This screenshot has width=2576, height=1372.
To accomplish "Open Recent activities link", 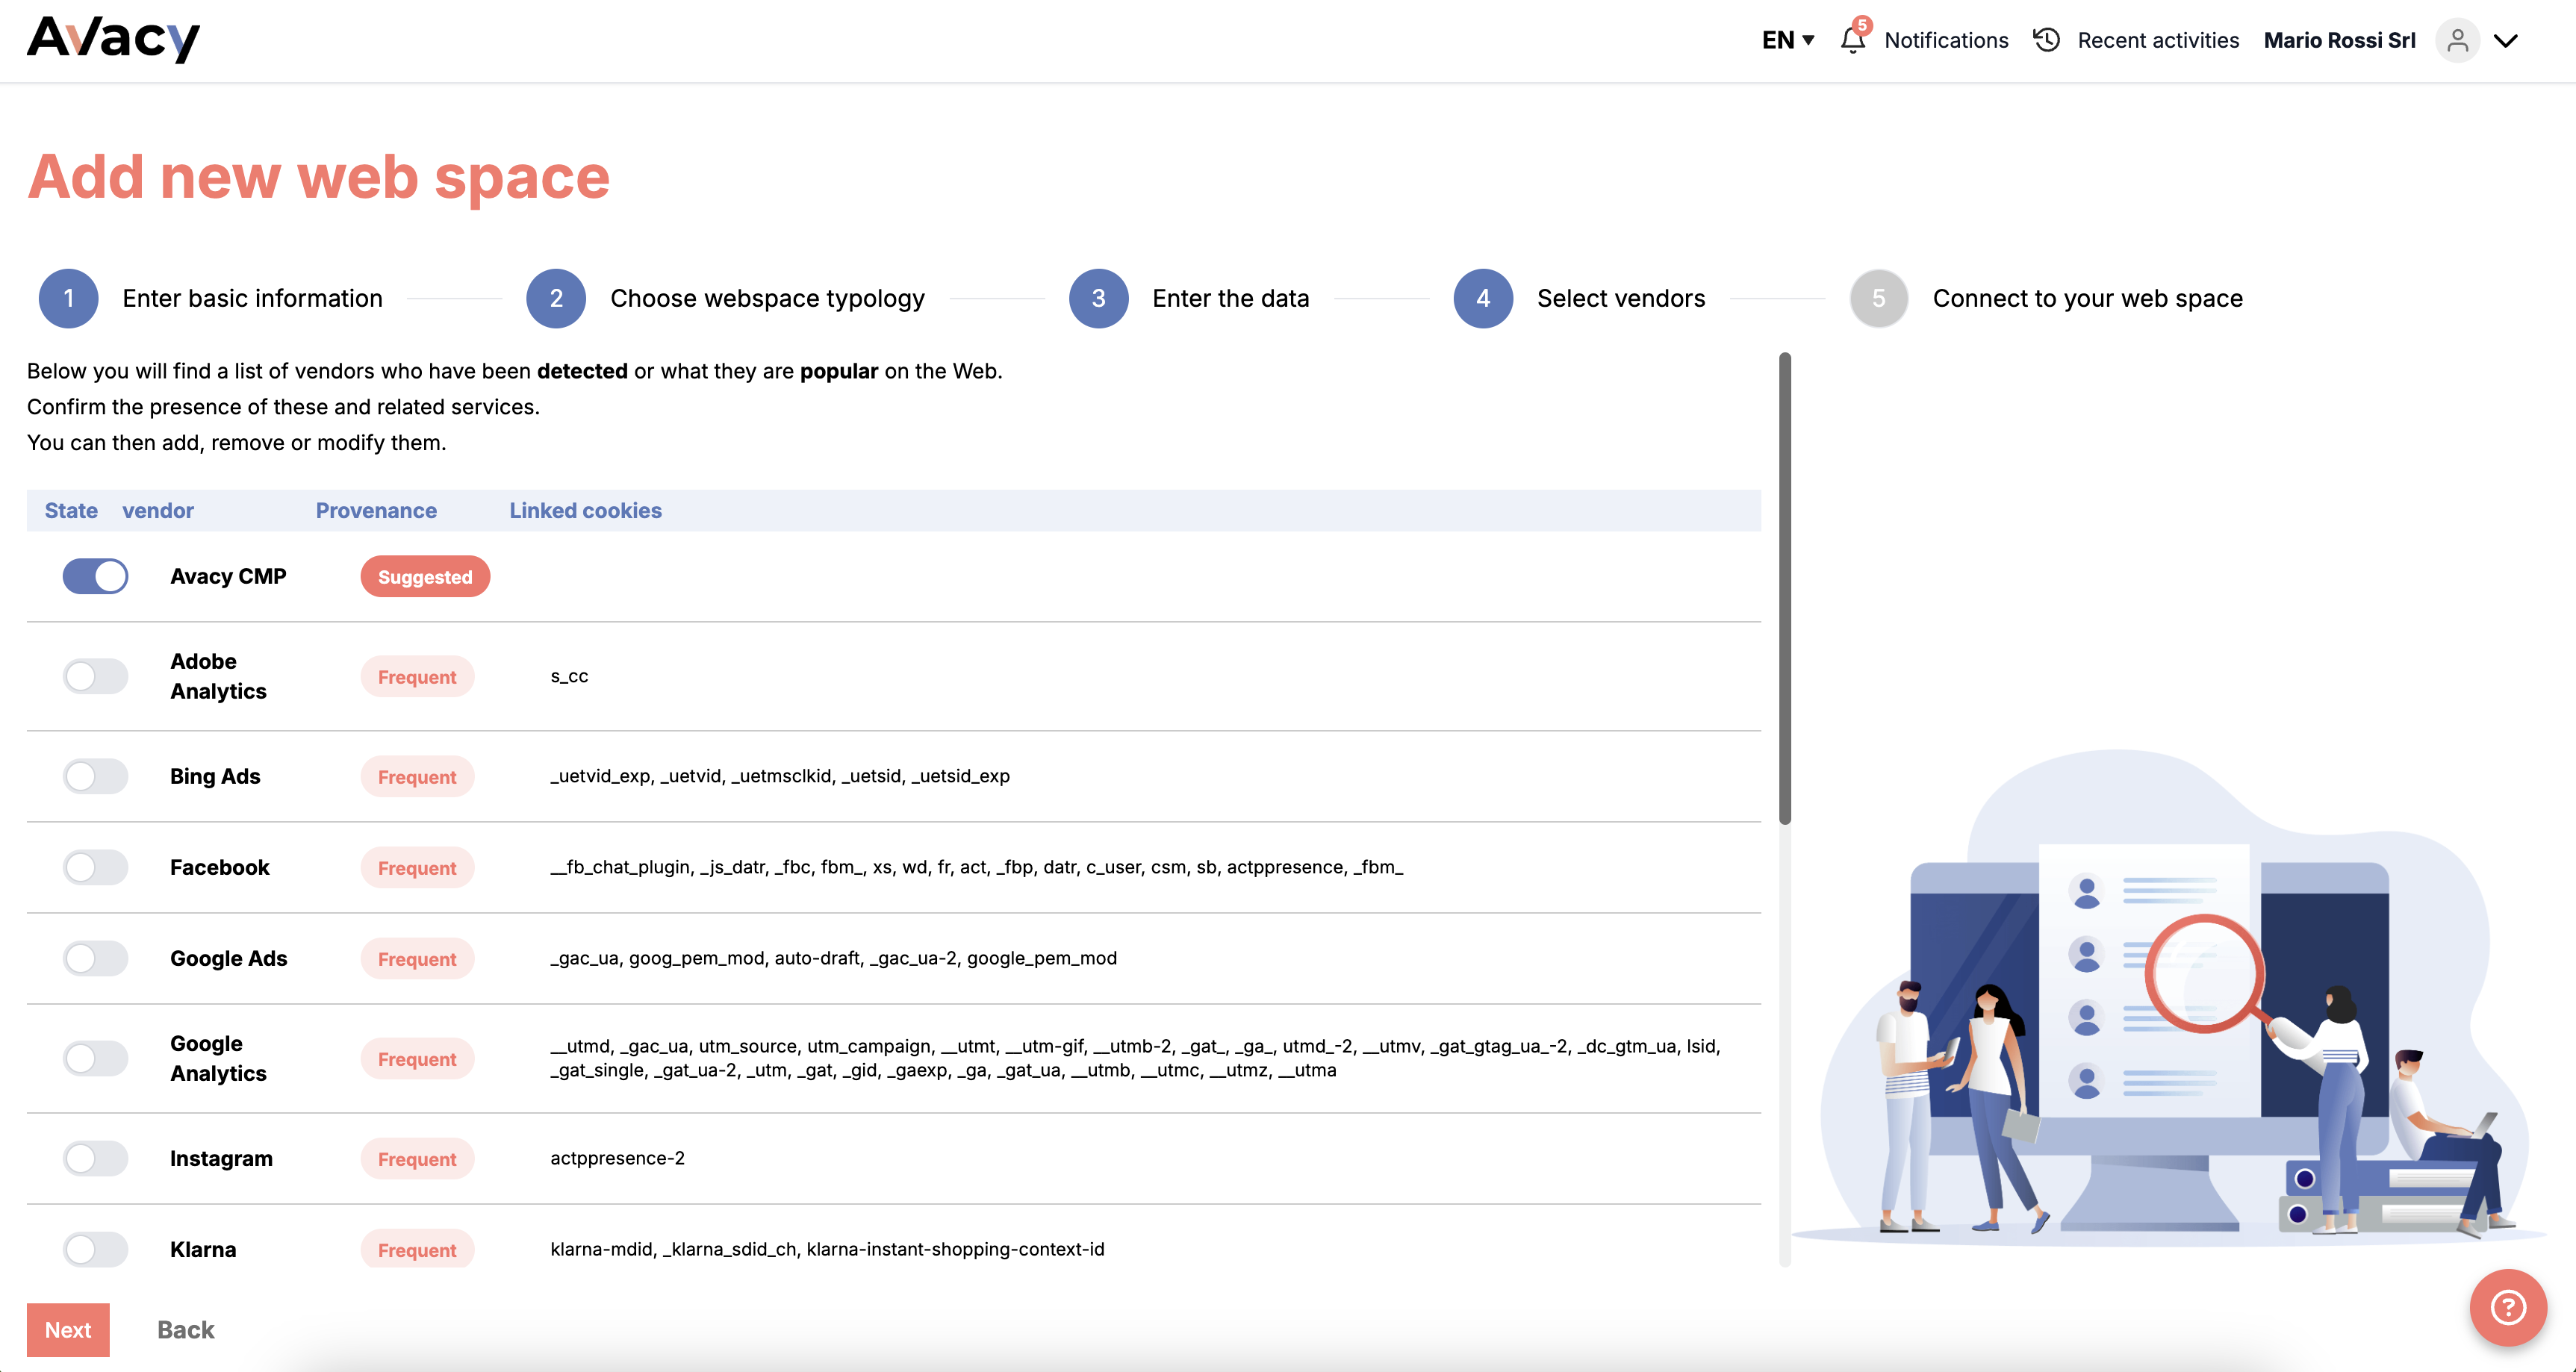I will (x=2158, y=40).
